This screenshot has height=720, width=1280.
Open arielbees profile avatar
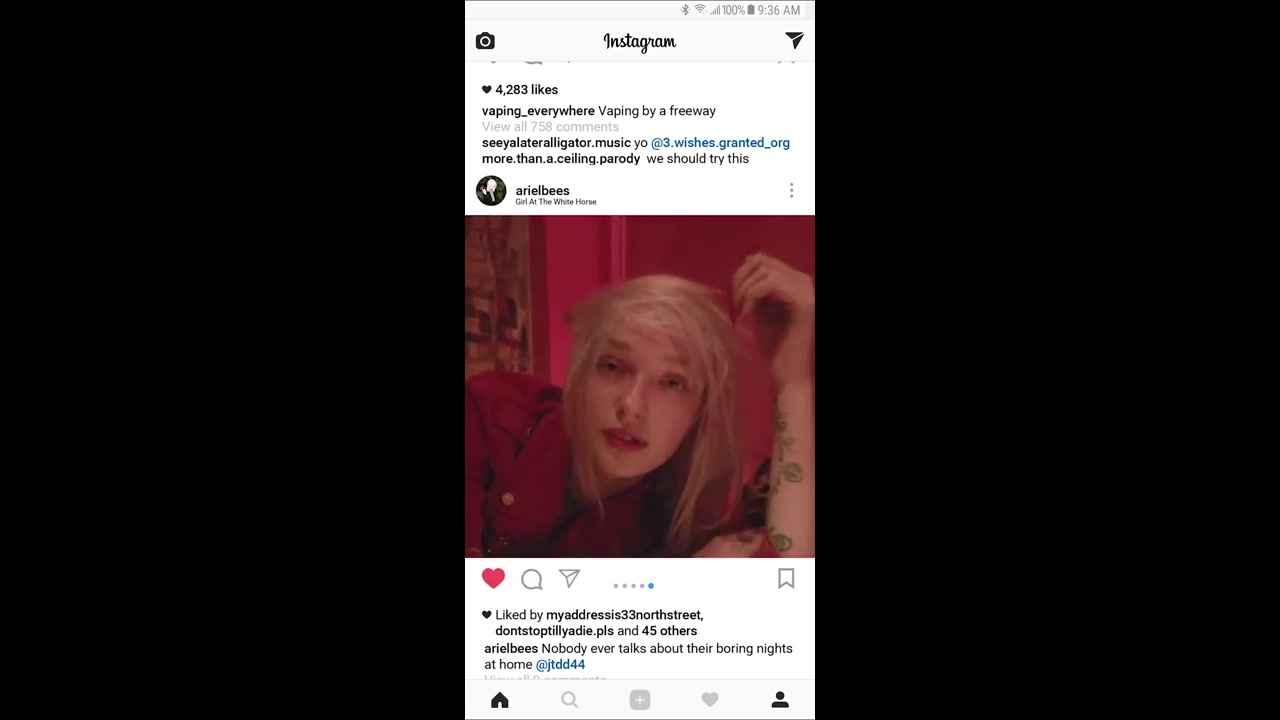point(491,190)
